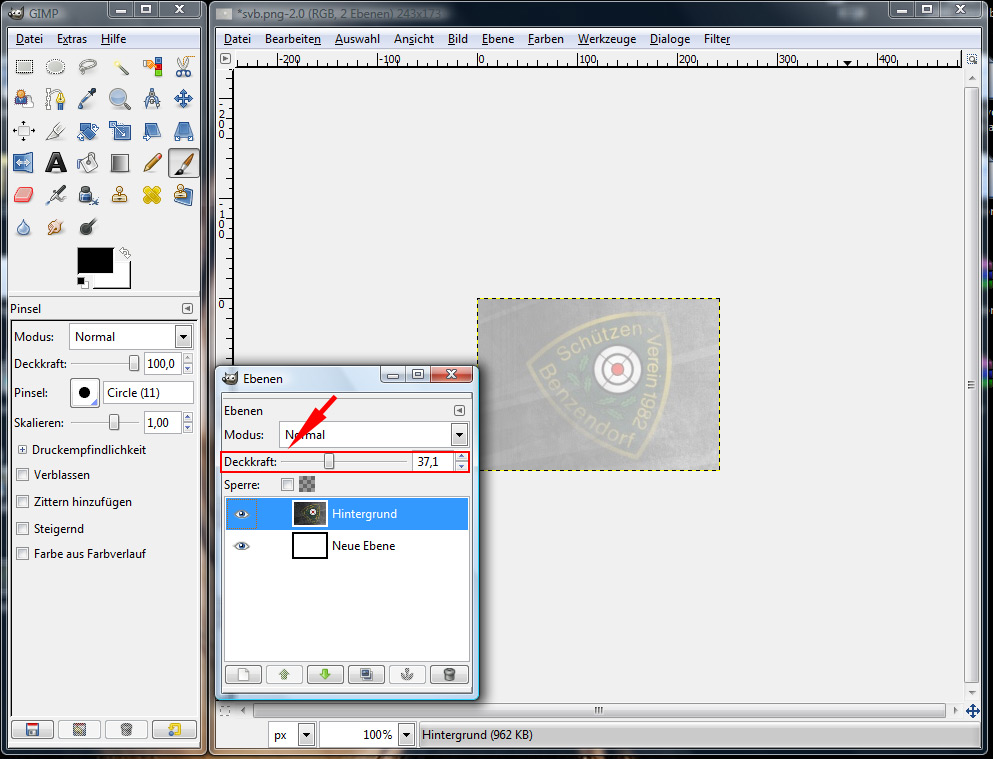Select the Paths tool
Viewport: 993px width, 759px height.
pyautogui.click(x=56, y=99)
